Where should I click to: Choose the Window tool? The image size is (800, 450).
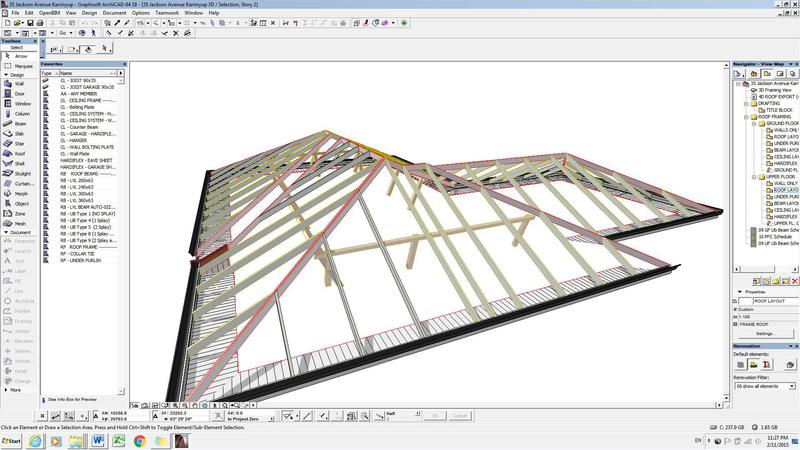19,104
